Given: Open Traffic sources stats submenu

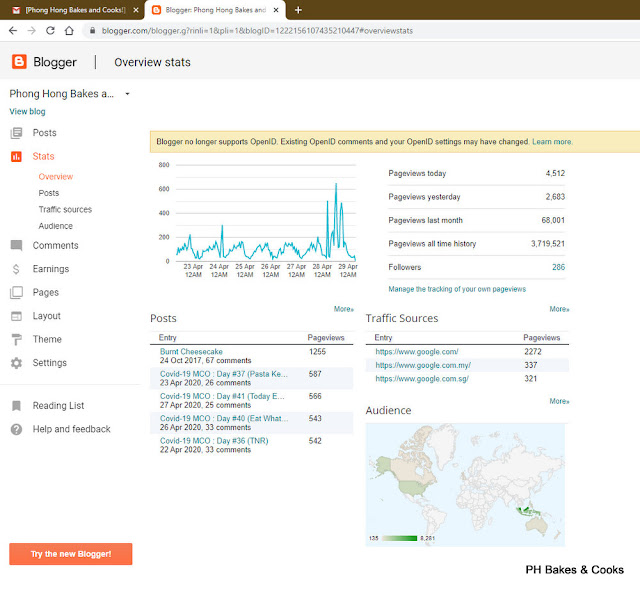Looking at the screenshot, I should point(65,209).
